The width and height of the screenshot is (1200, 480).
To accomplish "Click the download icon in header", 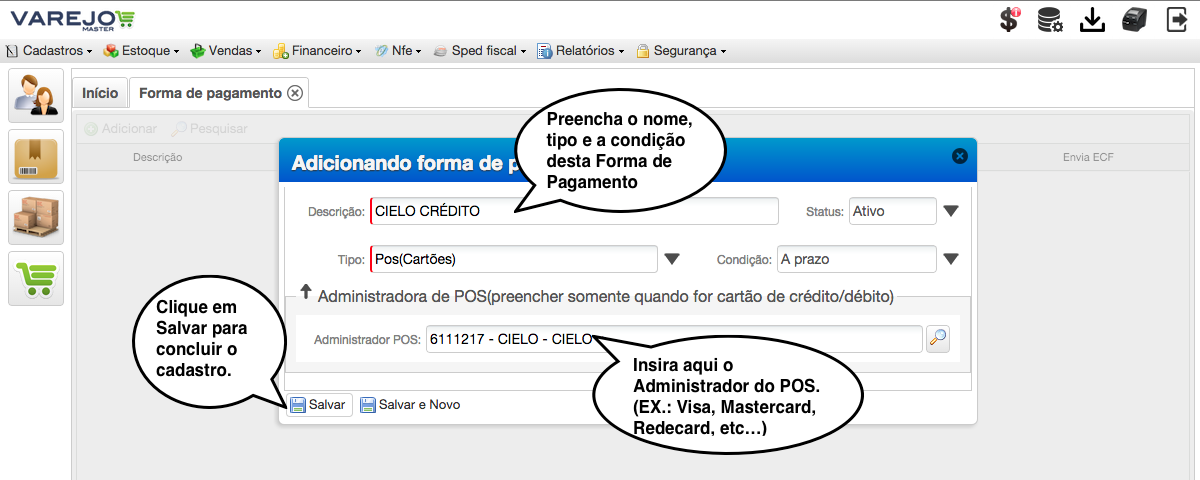I will tap(1092, 20).
